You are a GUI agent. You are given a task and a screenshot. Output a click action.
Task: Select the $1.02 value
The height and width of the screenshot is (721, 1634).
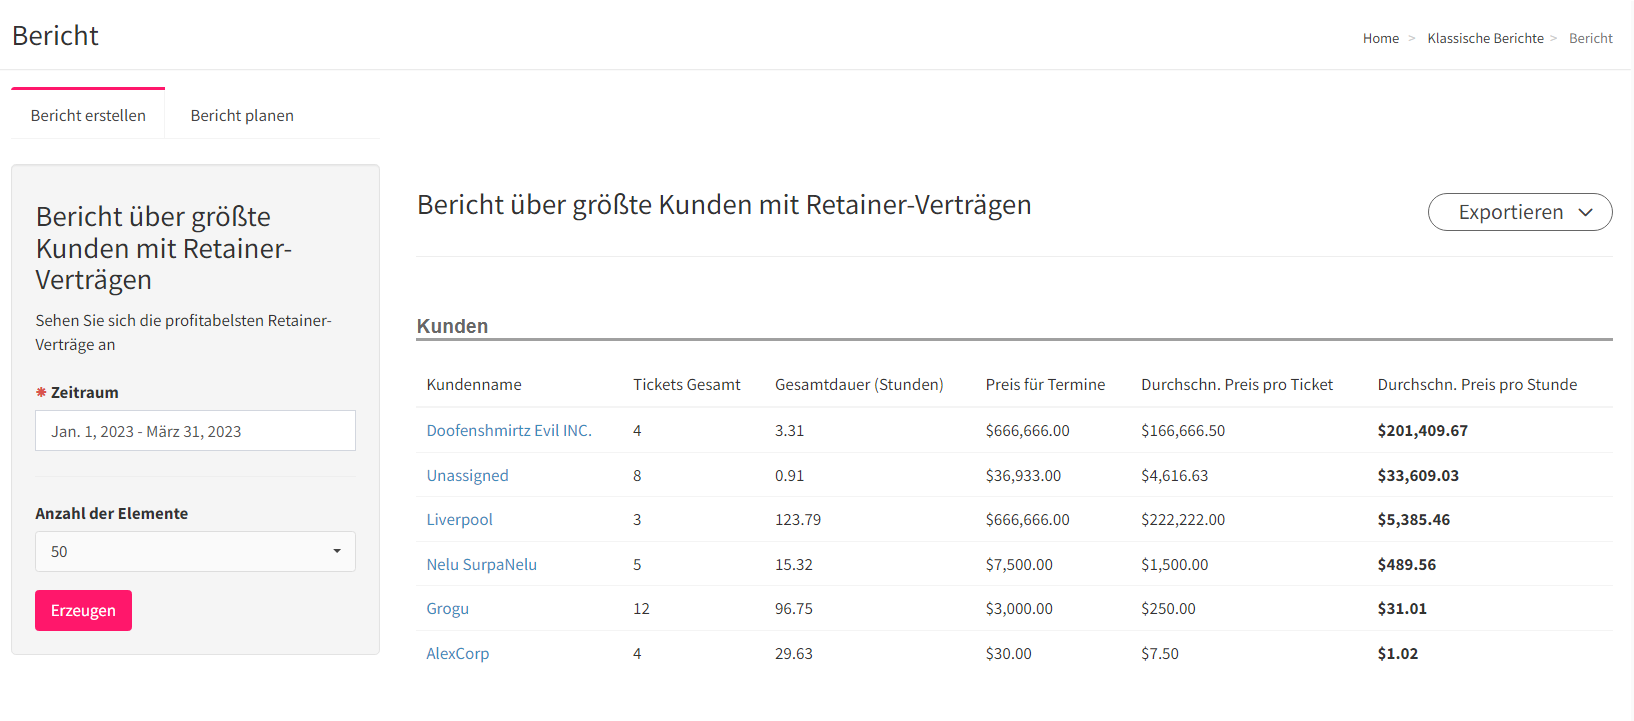pos(1397,653)
